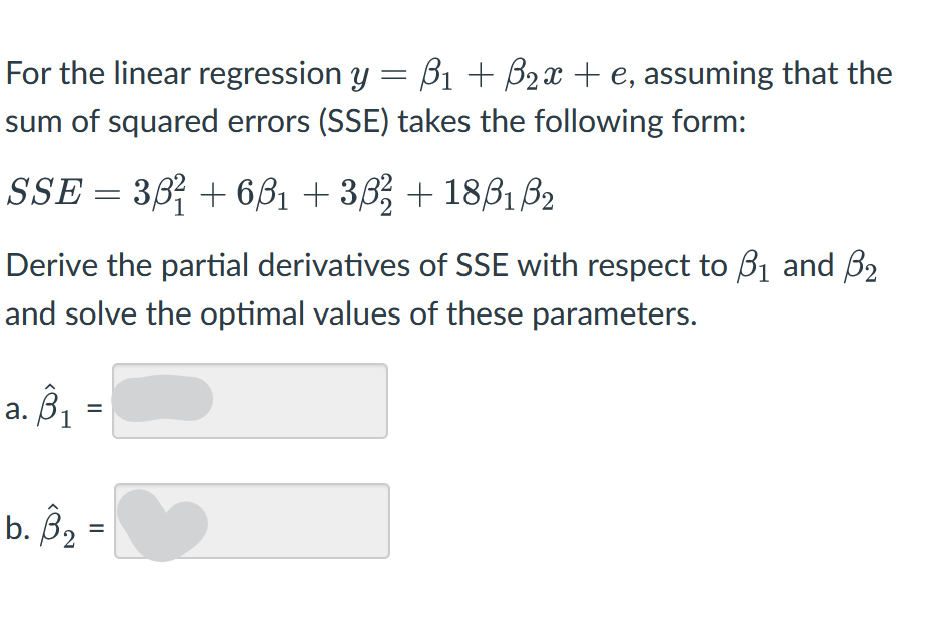Click the SSE equation text
Image resolution: width=932 pixels, height=628 pixels.
click(280, 192)
